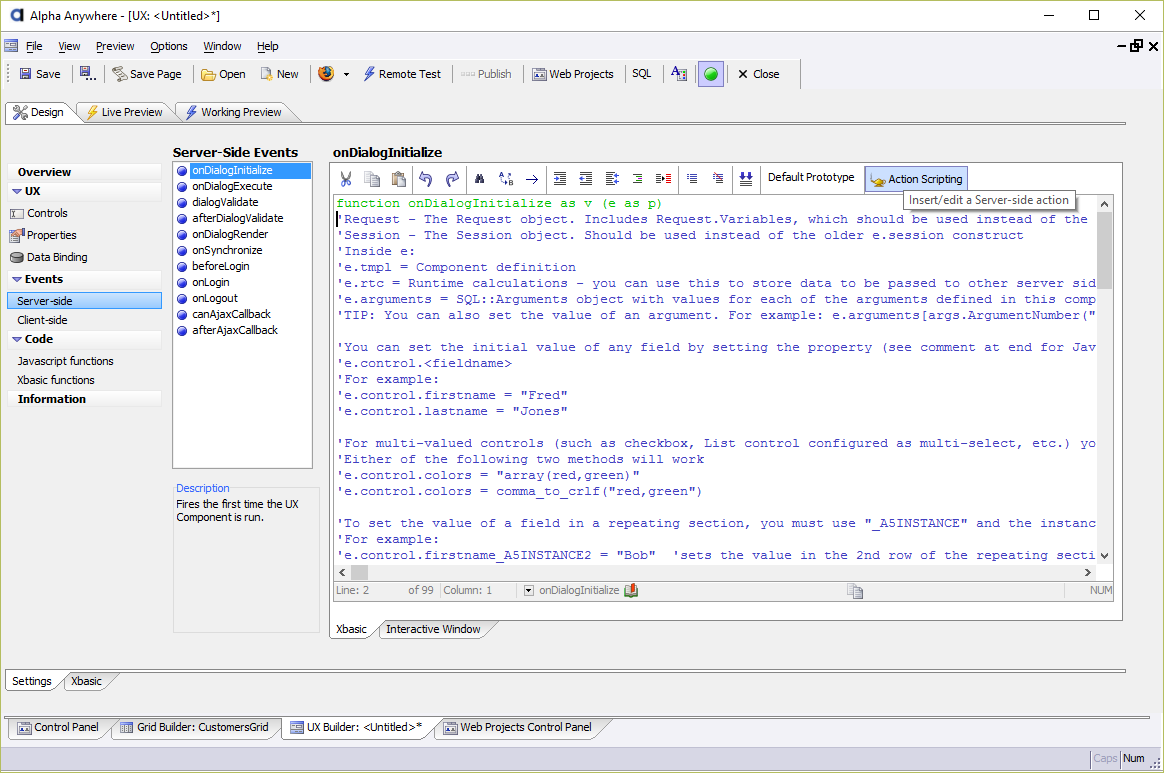Select the lower Xbasic tab beside Settings
This screenshot has height=773, width=1164.
[x=86, y=681]
